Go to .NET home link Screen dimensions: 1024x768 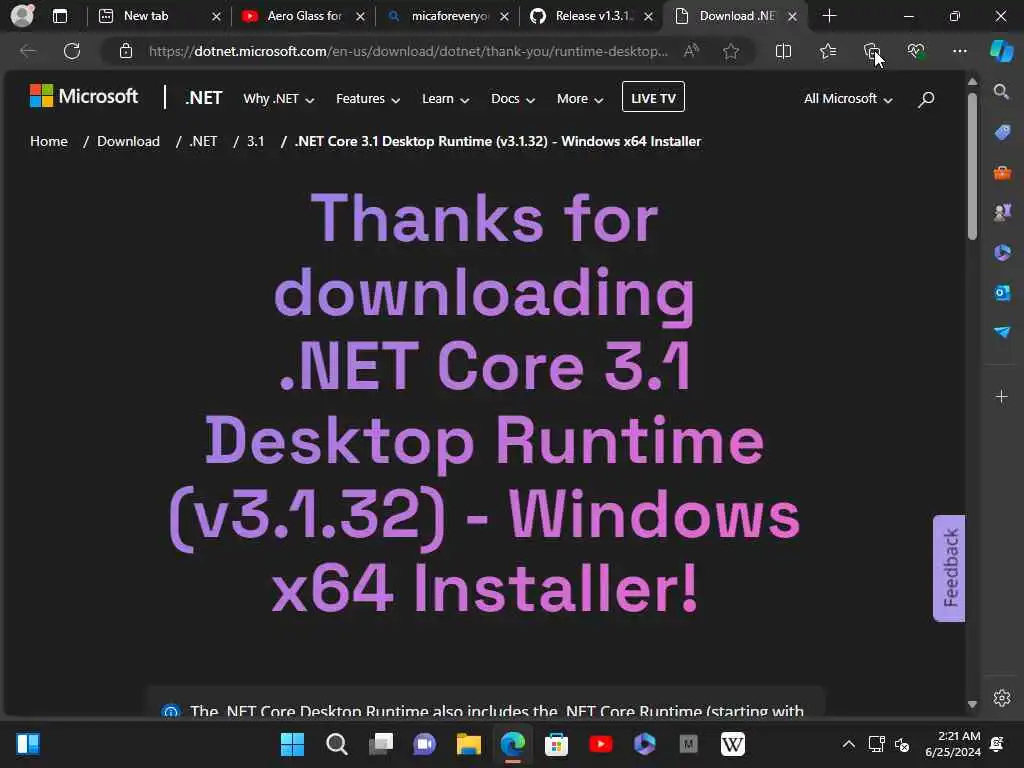(204, 98)
